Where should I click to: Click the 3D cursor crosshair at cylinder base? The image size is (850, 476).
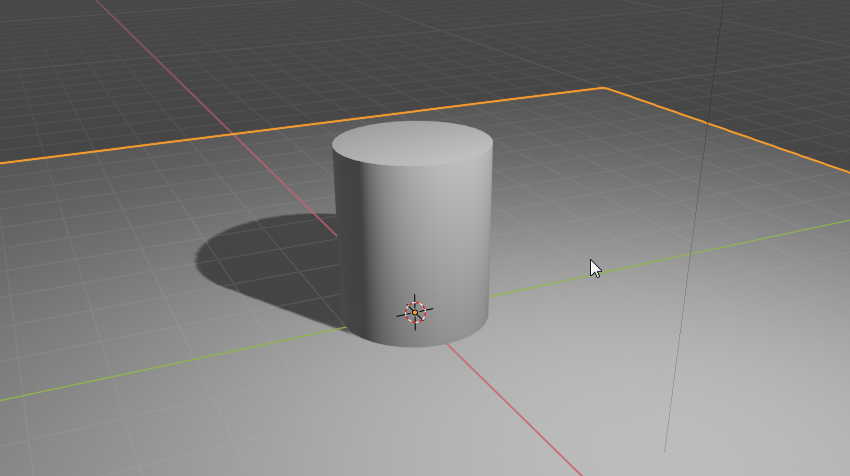[415, 312]
